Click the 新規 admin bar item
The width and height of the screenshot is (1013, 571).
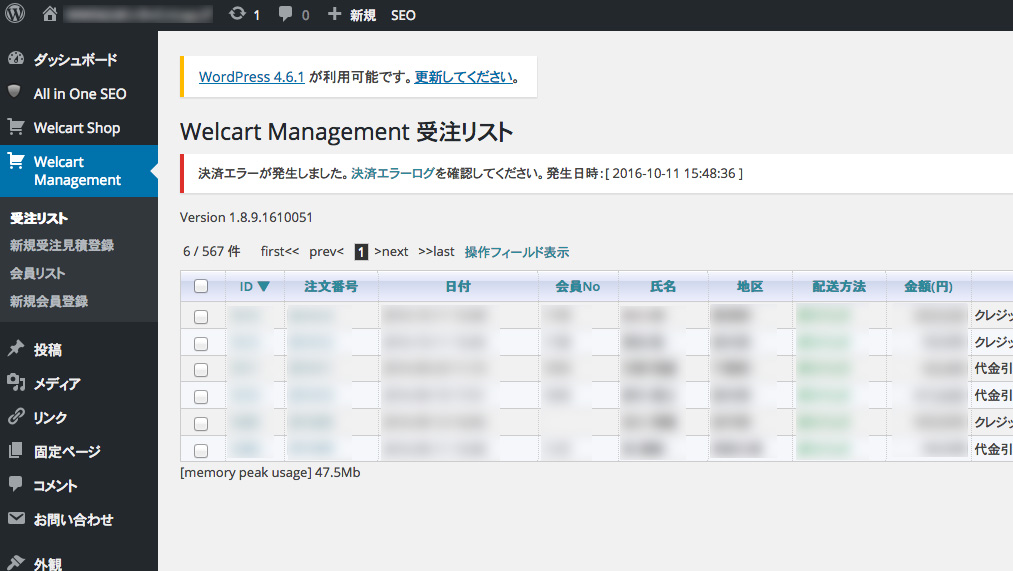362,15
